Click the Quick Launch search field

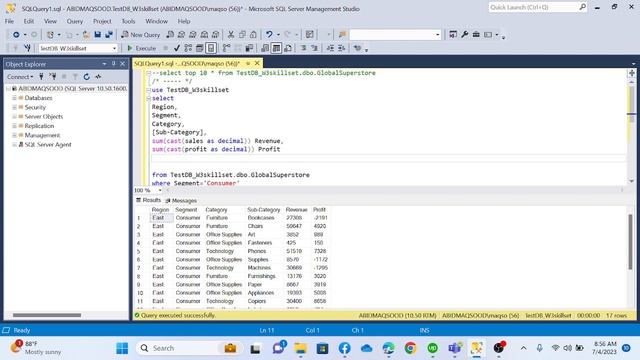pyautogui.click(x=538, y=7)
